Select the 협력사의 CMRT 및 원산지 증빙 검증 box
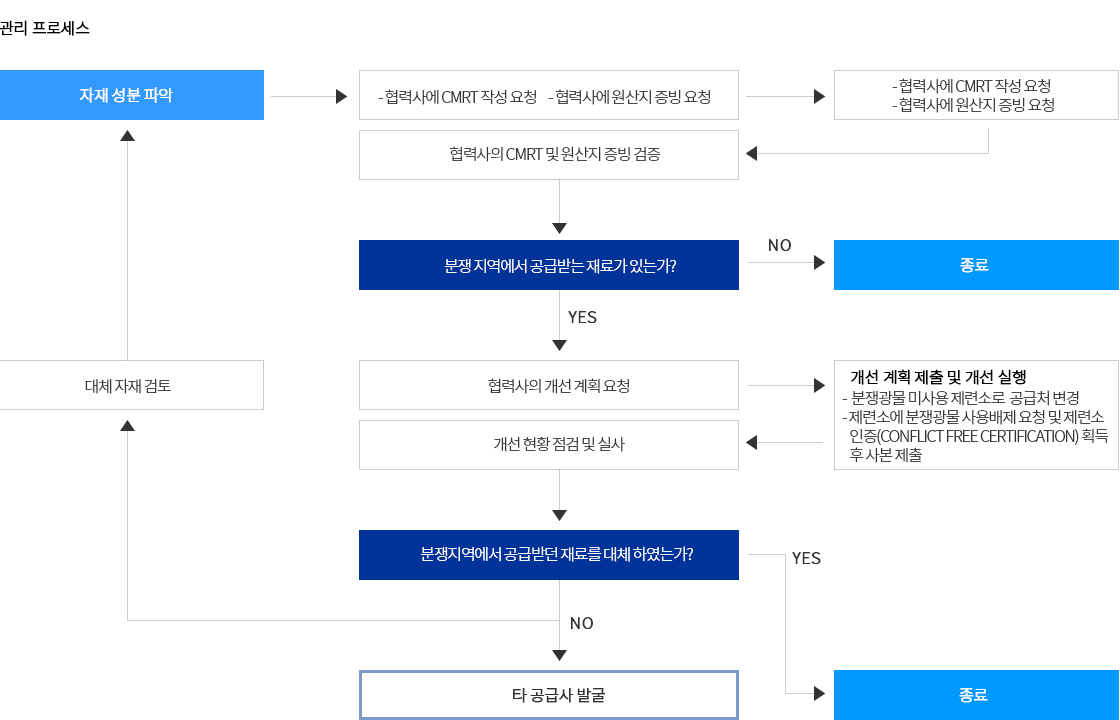The height and width of the screenshot is (720, 1120). pos(549,155)
